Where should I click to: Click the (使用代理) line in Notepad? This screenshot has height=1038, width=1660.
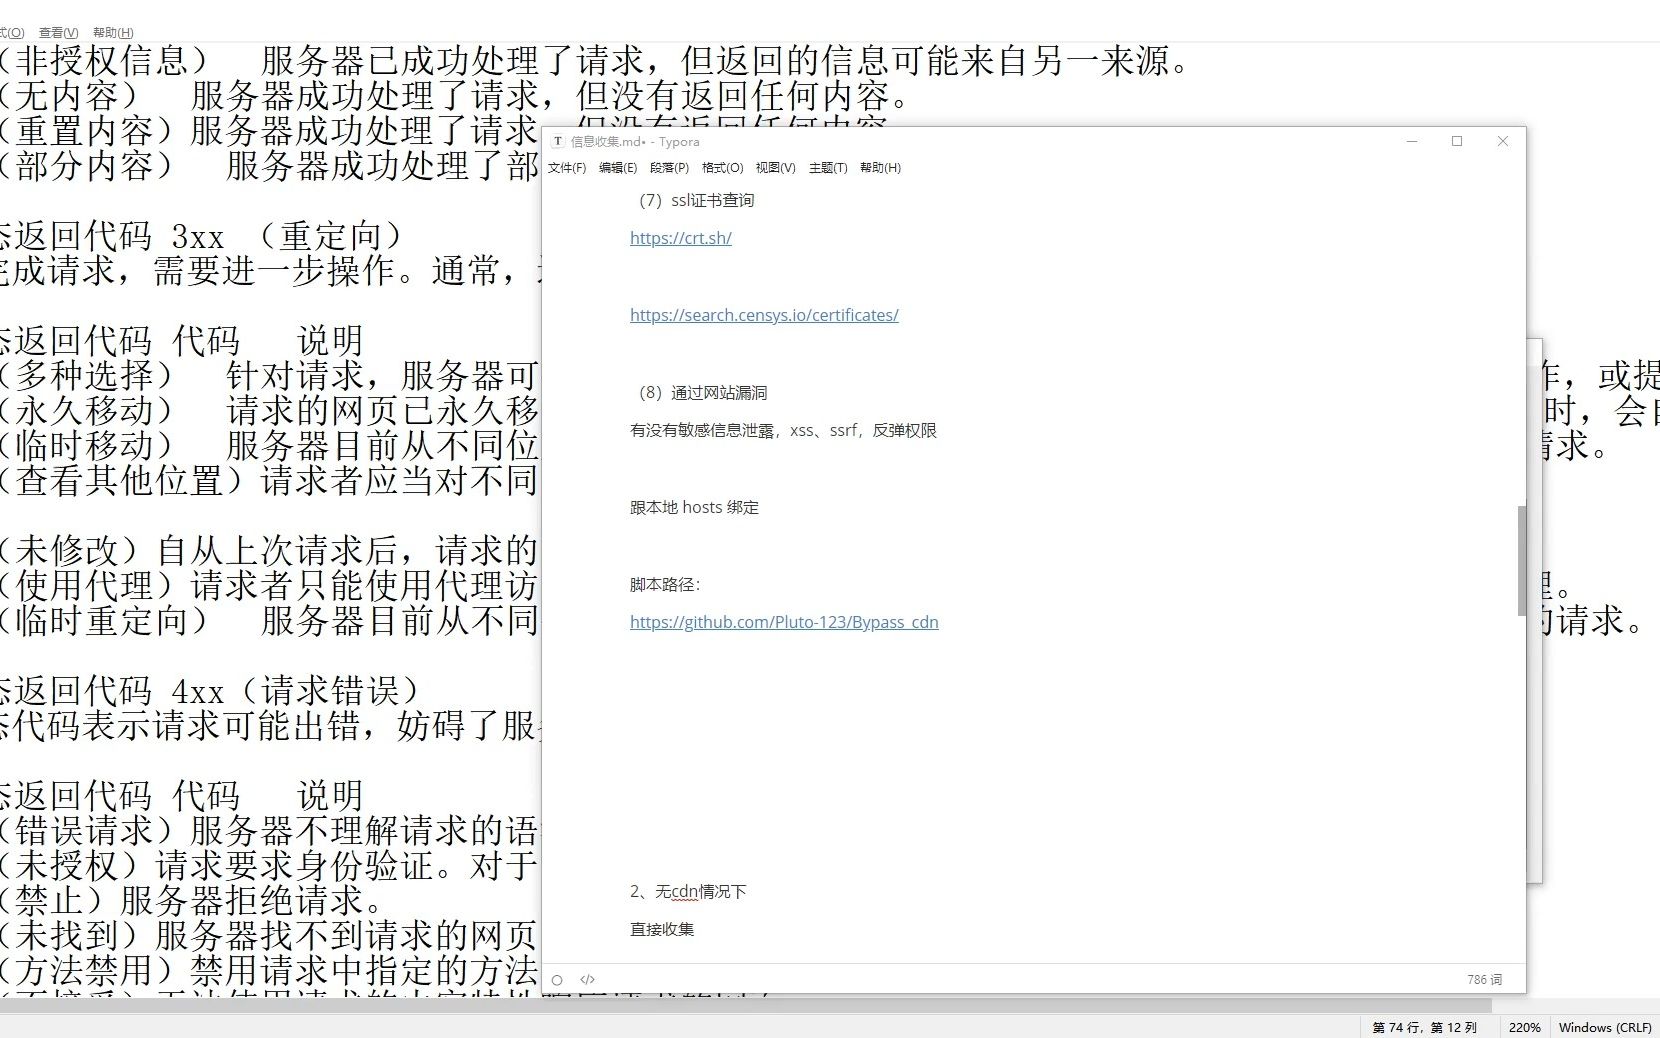(270, 586)
